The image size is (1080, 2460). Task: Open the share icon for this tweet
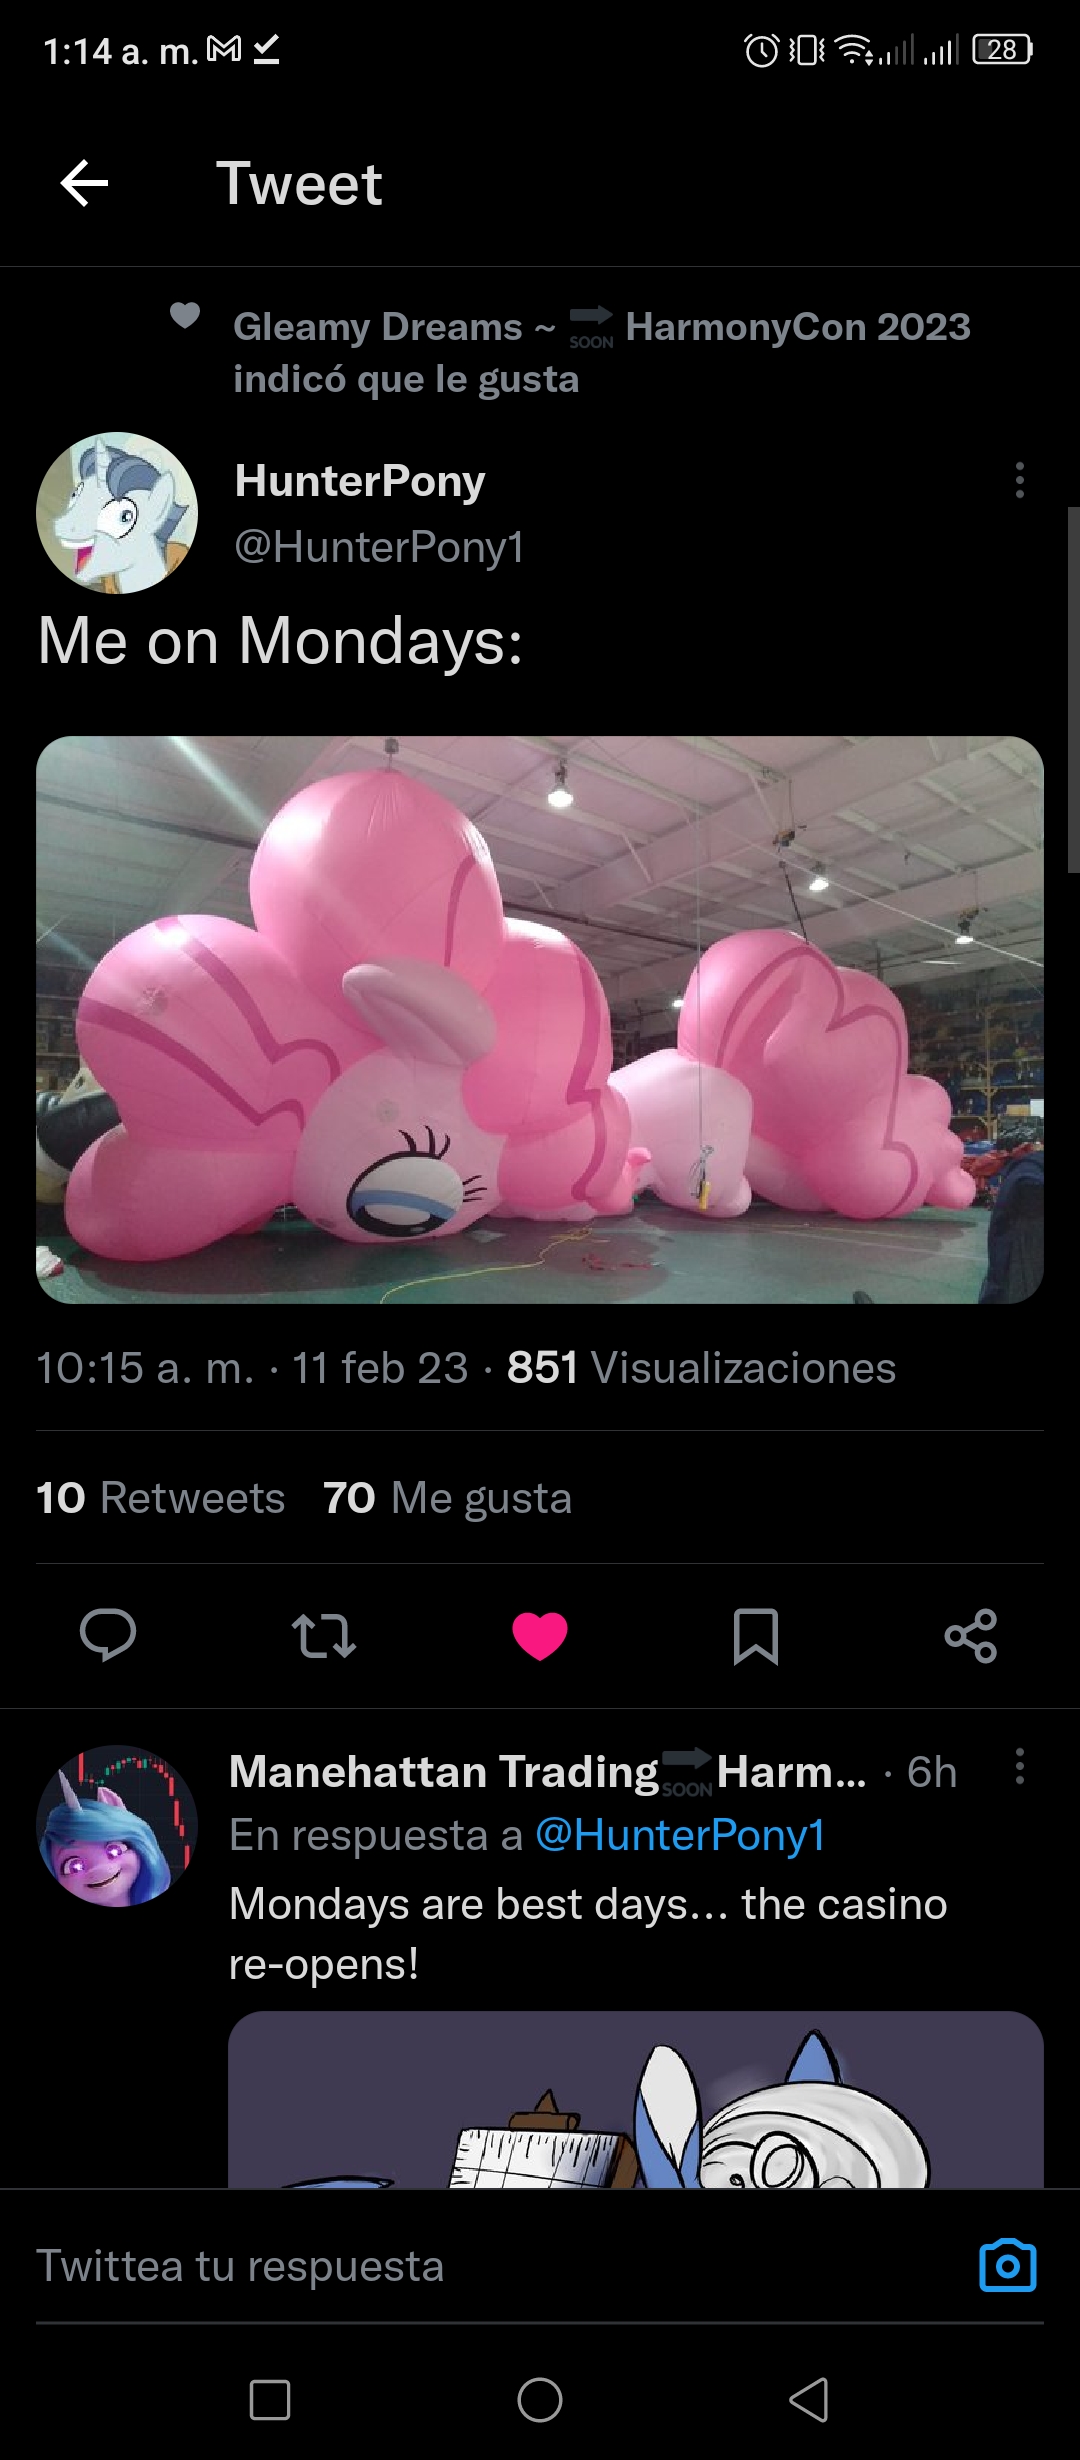pos(971,1636)
